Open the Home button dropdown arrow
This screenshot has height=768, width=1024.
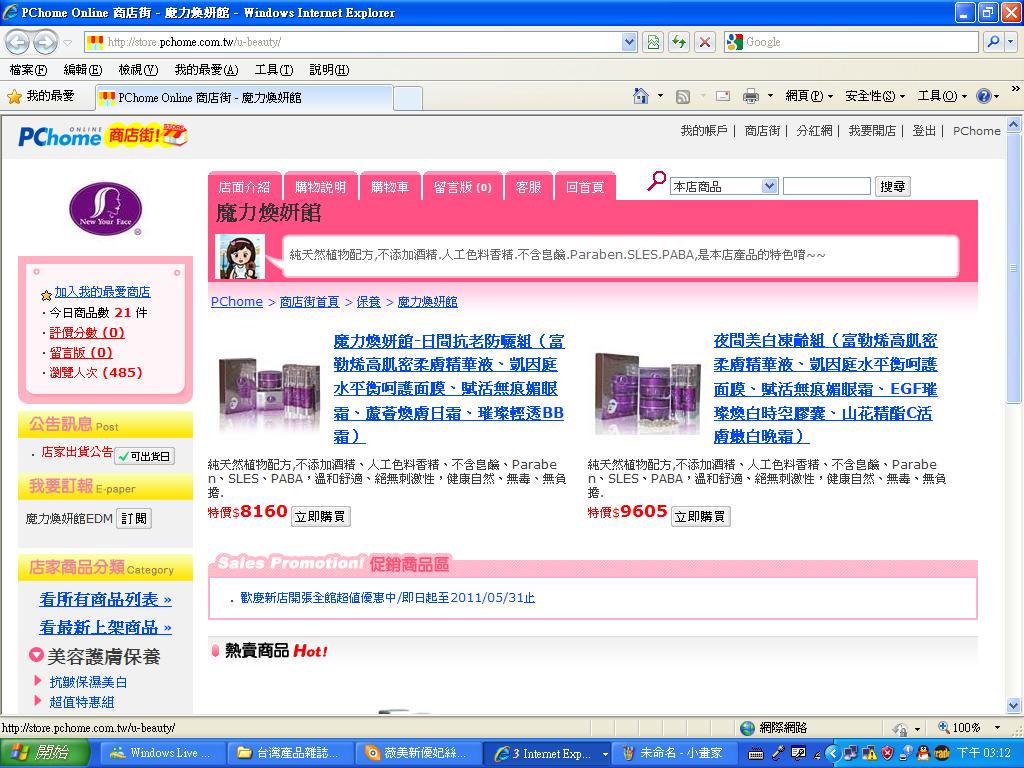pyautogui.click(x=660, y=96)
